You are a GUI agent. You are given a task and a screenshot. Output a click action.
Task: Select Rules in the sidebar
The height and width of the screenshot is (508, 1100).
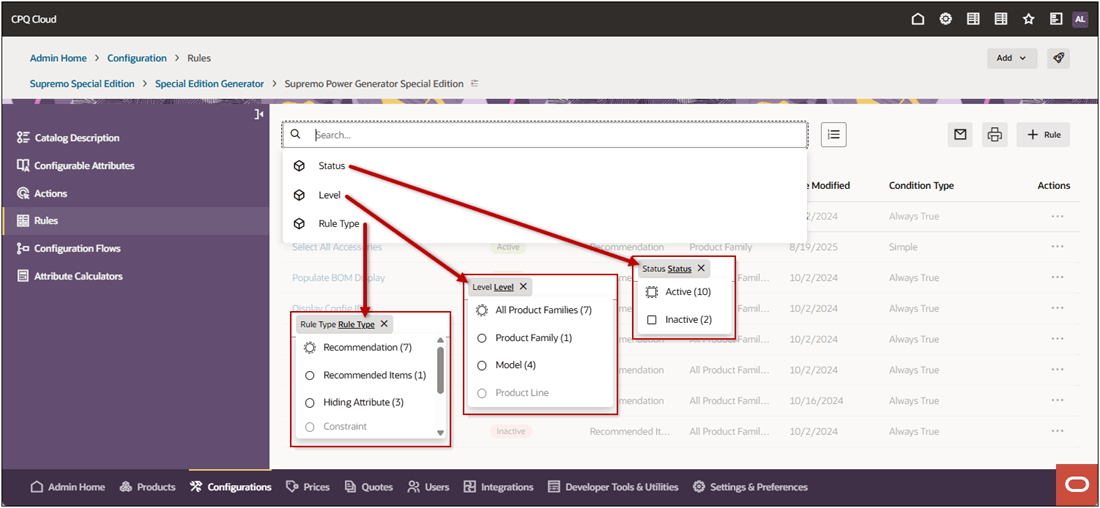pos(37,220)
